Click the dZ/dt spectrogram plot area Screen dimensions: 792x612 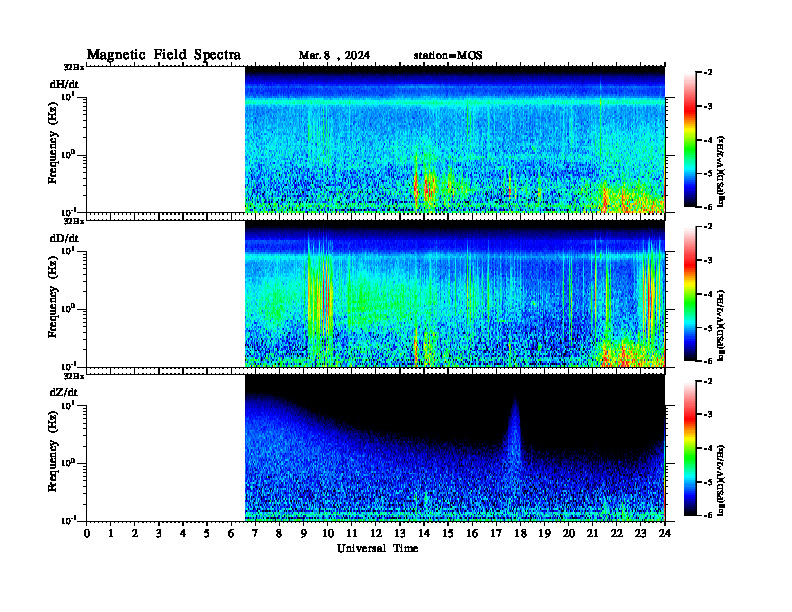tap(455, 447)
